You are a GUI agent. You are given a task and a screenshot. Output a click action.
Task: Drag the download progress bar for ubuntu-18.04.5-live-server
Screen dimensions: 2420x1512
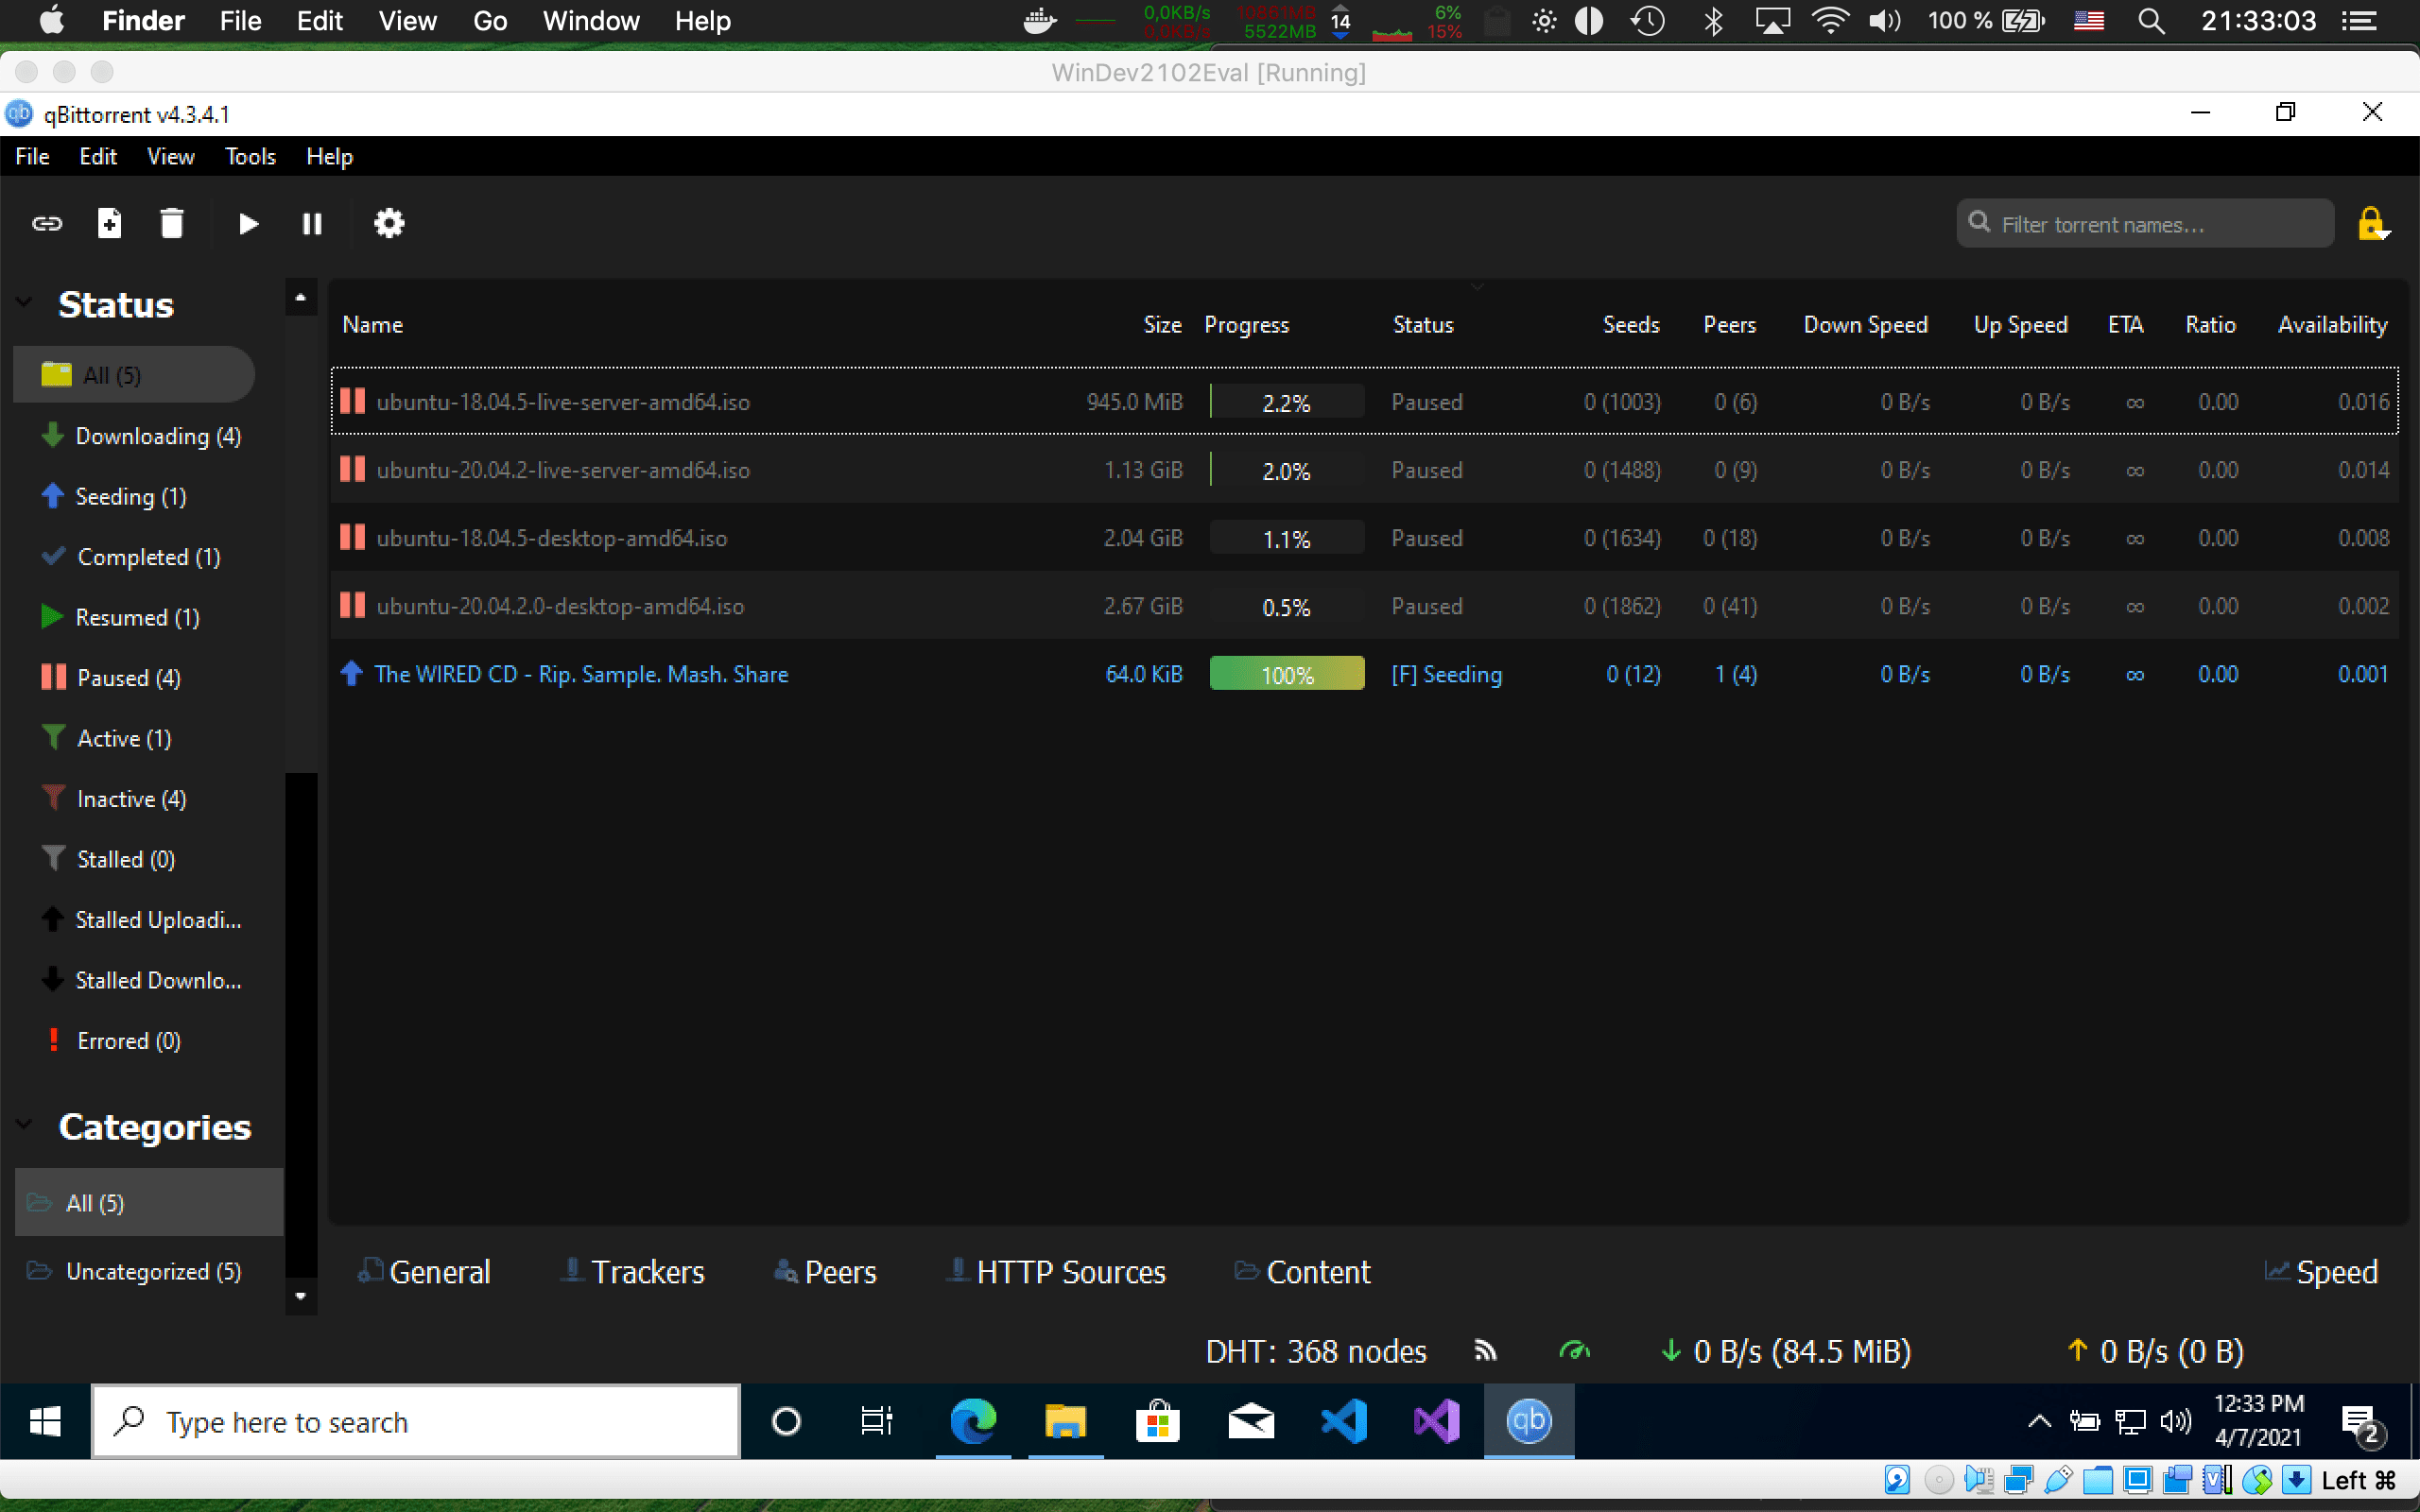(1284, 403)
